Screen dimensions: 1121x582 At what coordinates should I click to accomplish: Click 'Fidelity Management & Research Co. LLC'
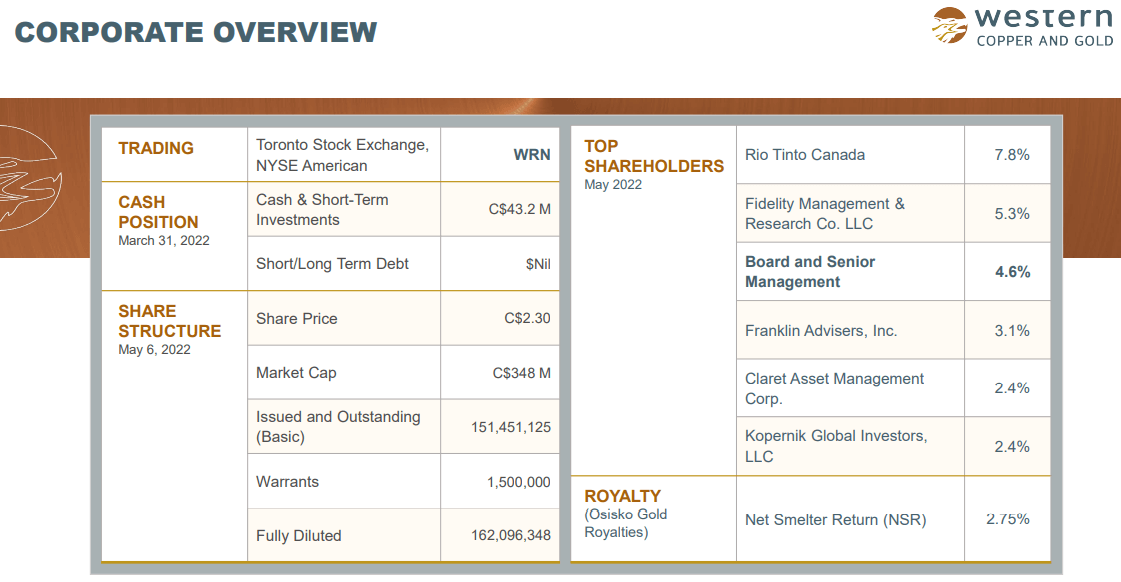tap(825, 214)
